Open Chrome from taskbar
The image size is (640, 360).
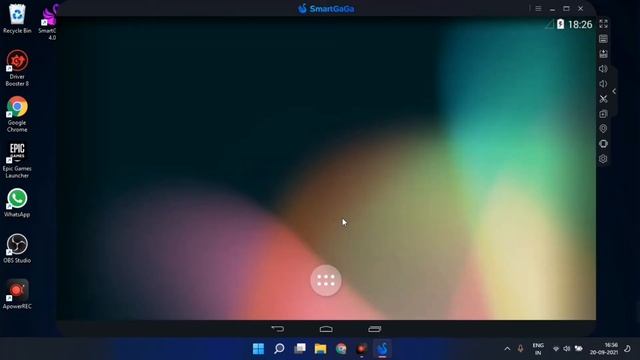[x=341, y=349]
